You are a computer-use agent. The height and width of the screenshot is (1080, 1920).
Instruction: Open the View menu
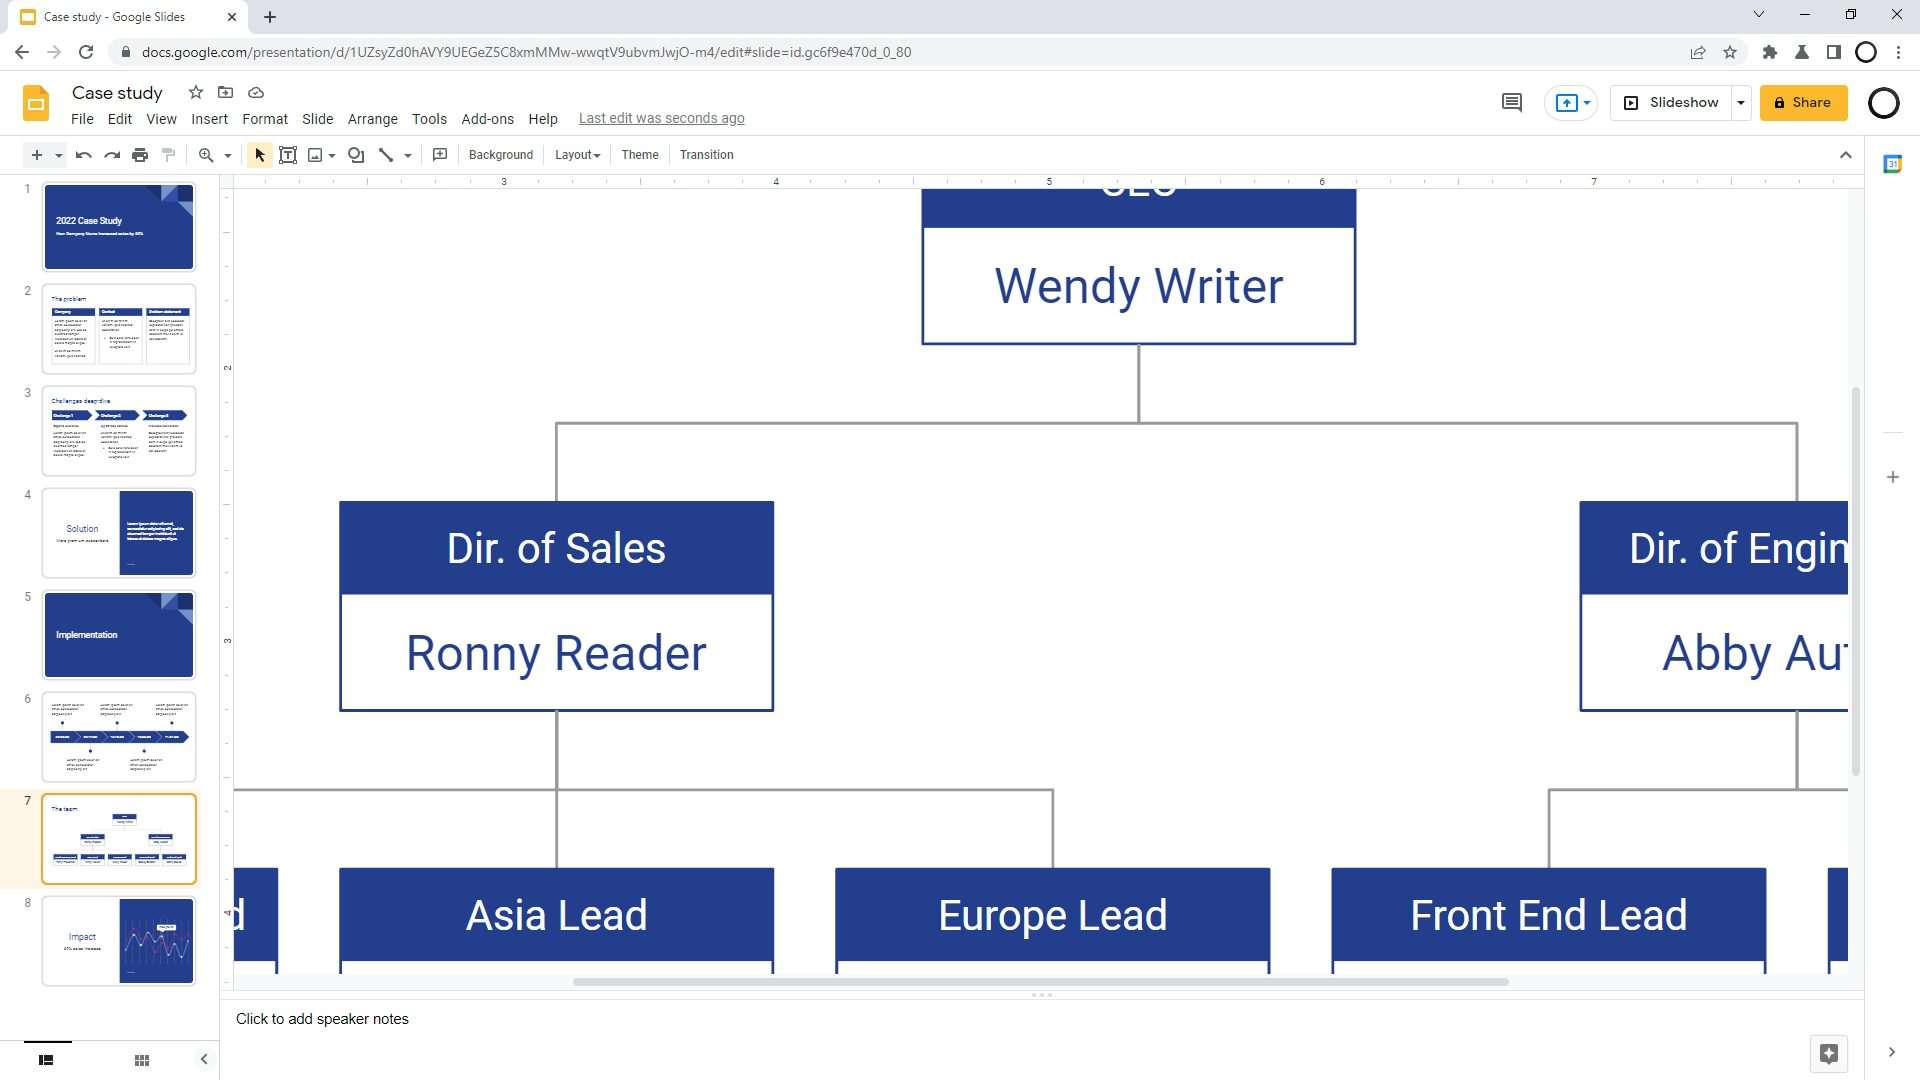161,119
